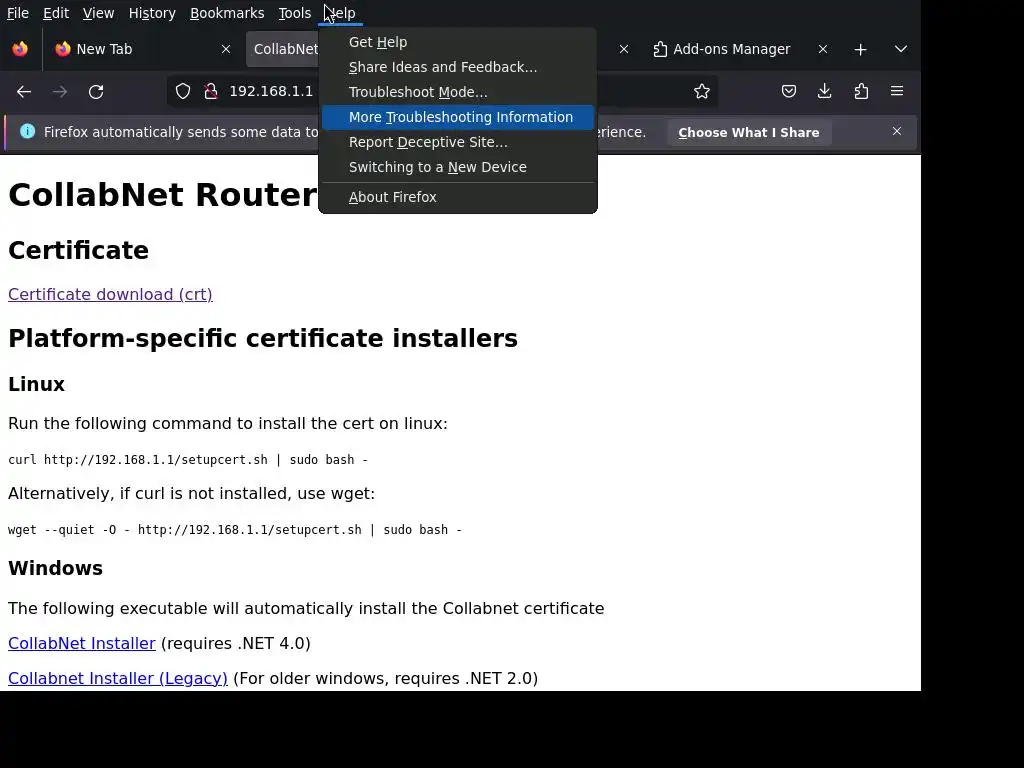
Task: Close the New Tab tab
Action: (x=226, y=49)
